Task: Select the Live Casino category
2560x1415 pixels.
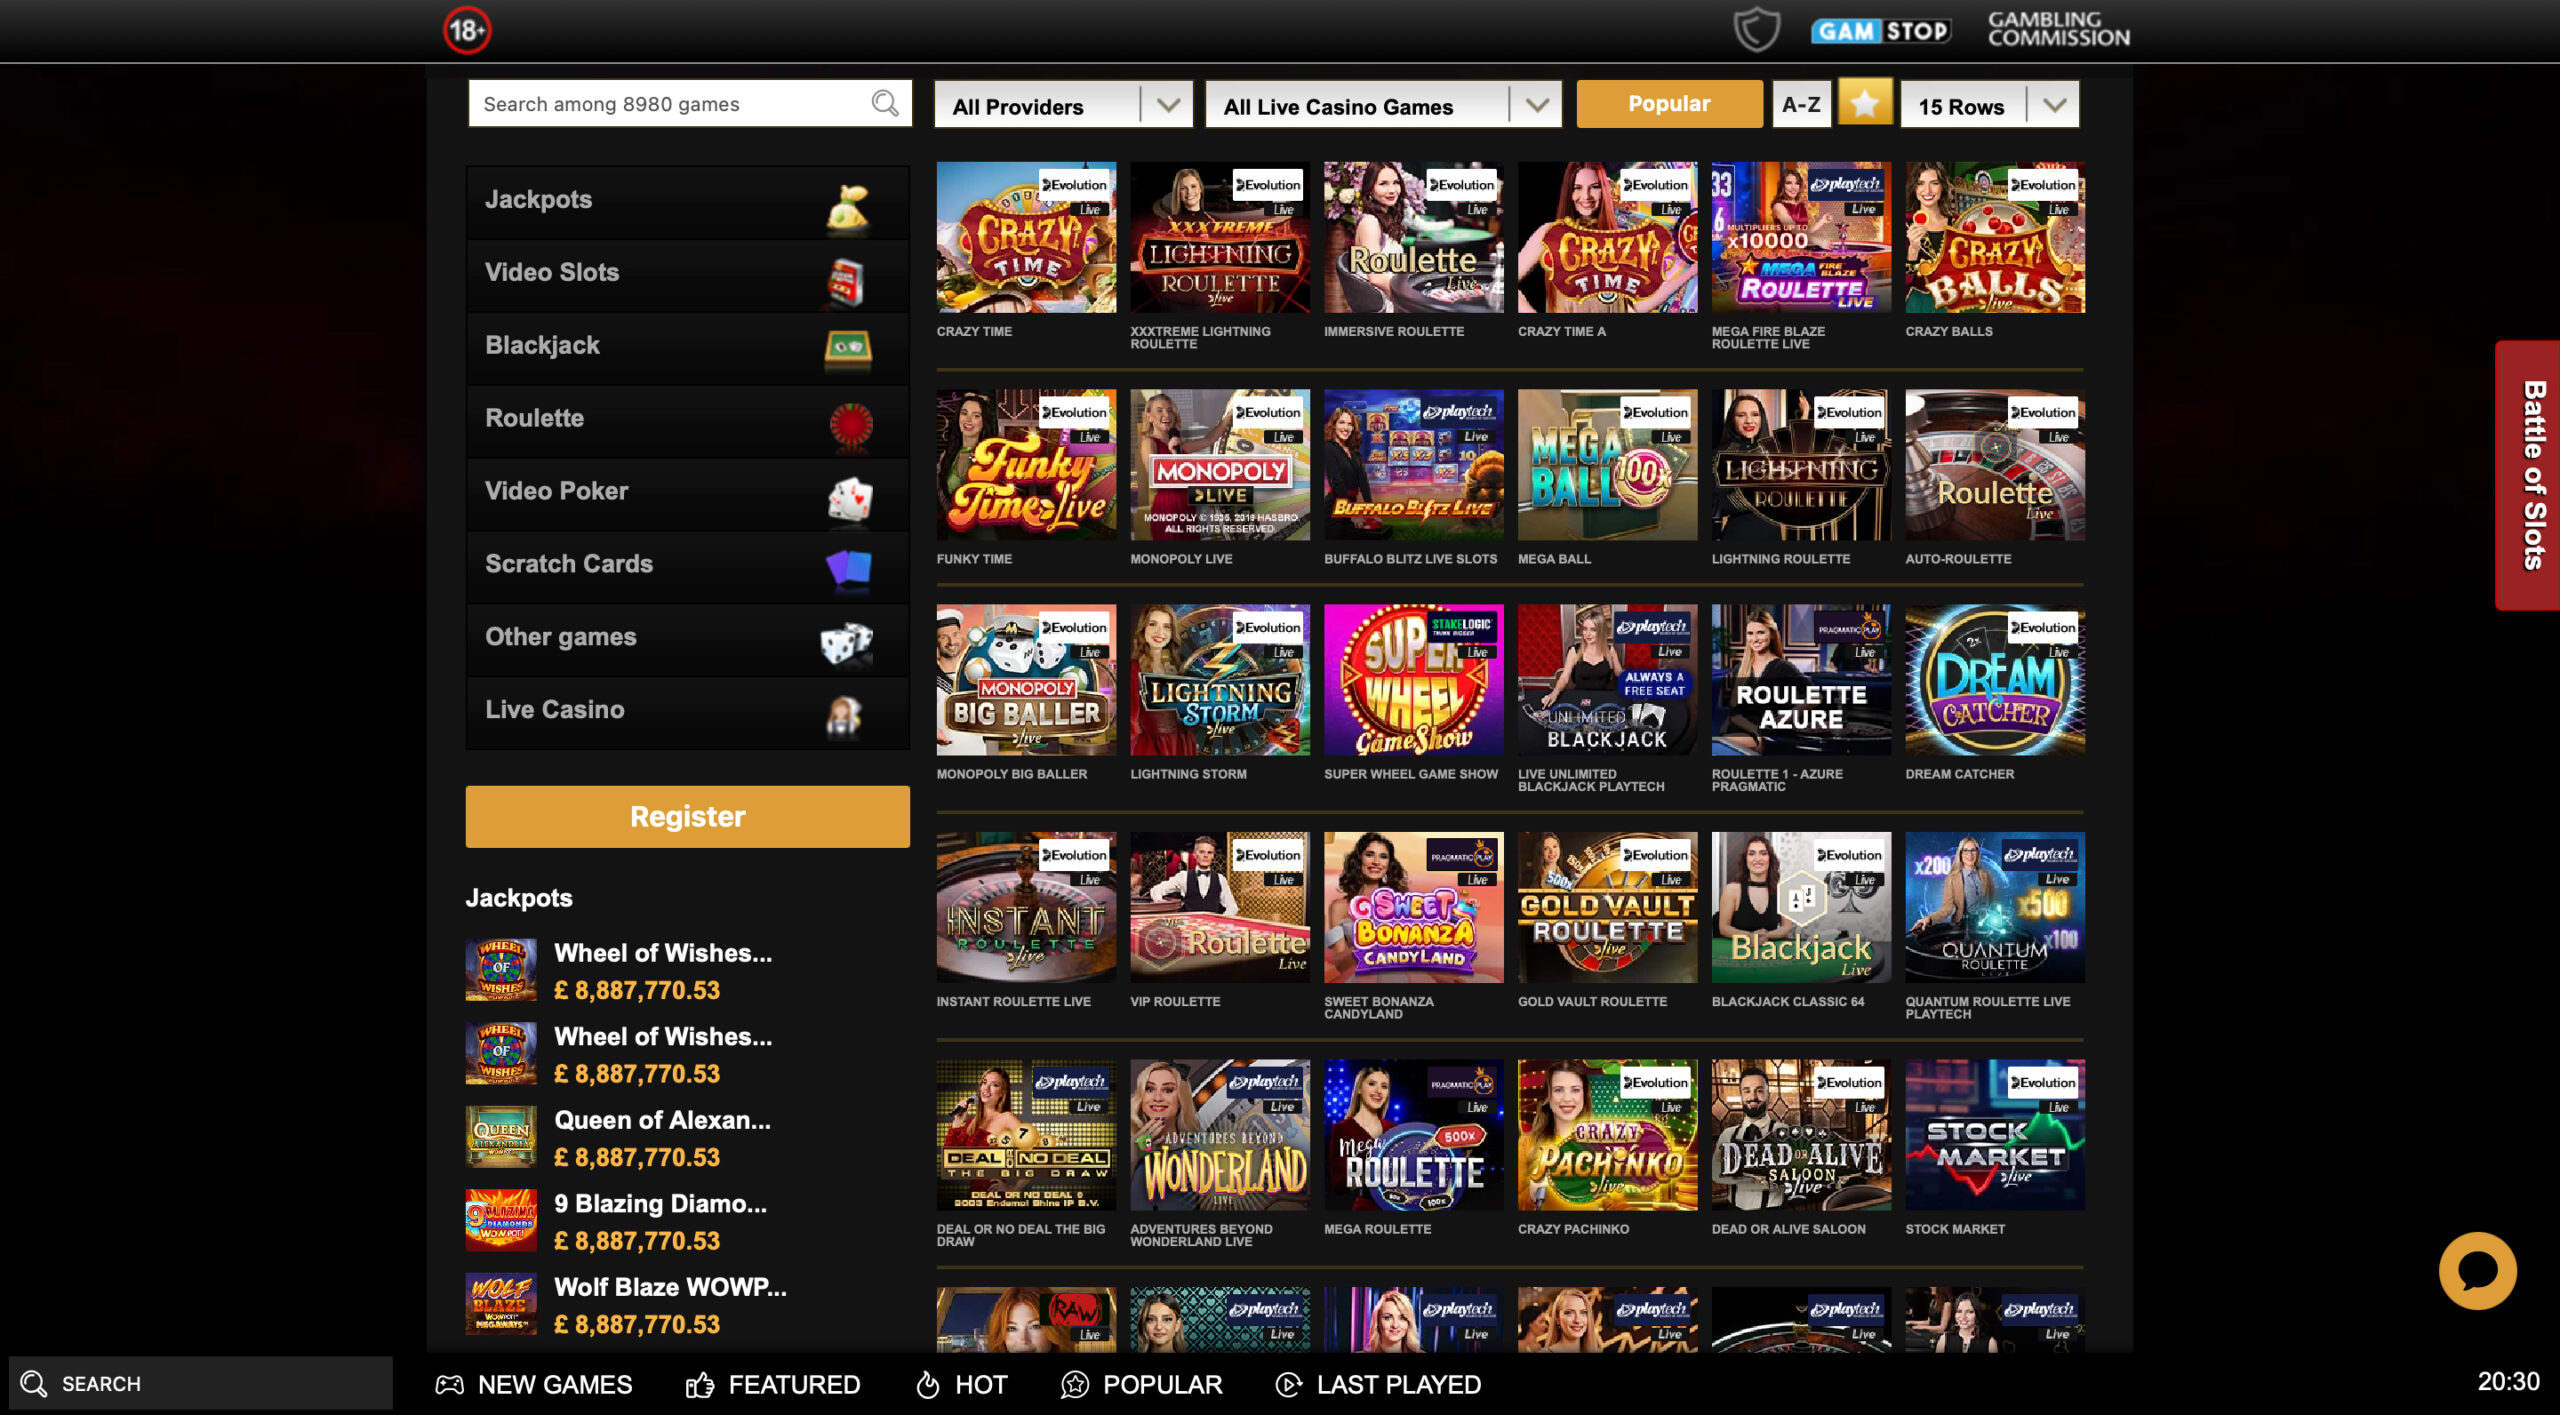Action: pos(688,712)
